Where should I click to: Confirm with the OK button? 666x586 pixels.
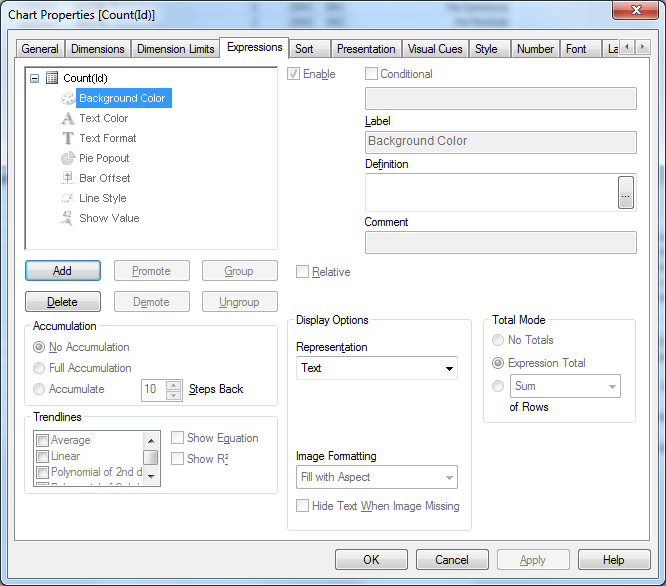coord(371,560)
